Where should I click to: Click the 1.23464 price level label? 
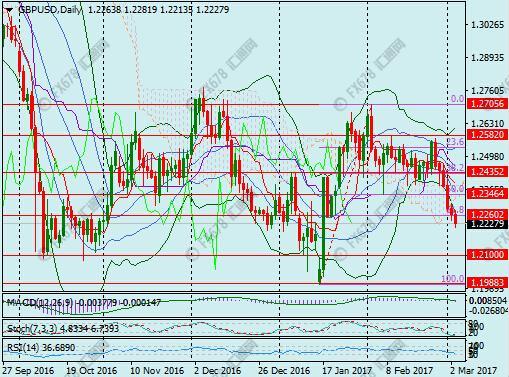tap(487, 193)
